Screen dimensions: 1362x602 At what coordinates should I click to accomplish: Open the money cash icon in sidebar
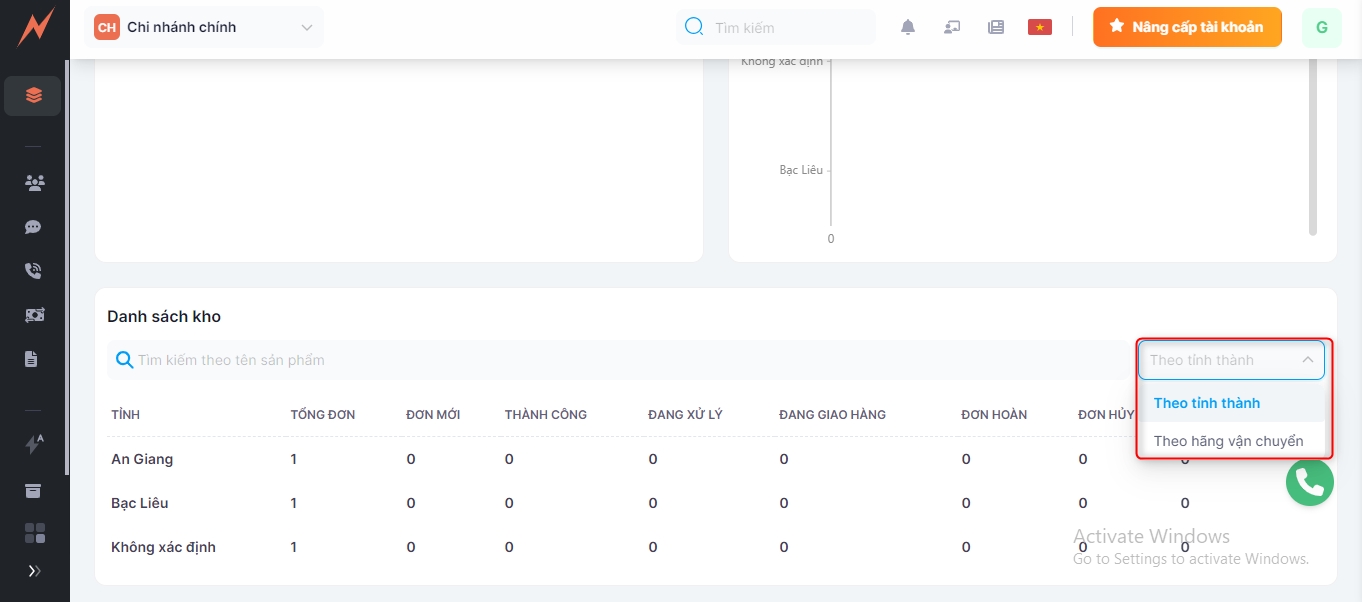pyautogui.click(x=34, y=315)
